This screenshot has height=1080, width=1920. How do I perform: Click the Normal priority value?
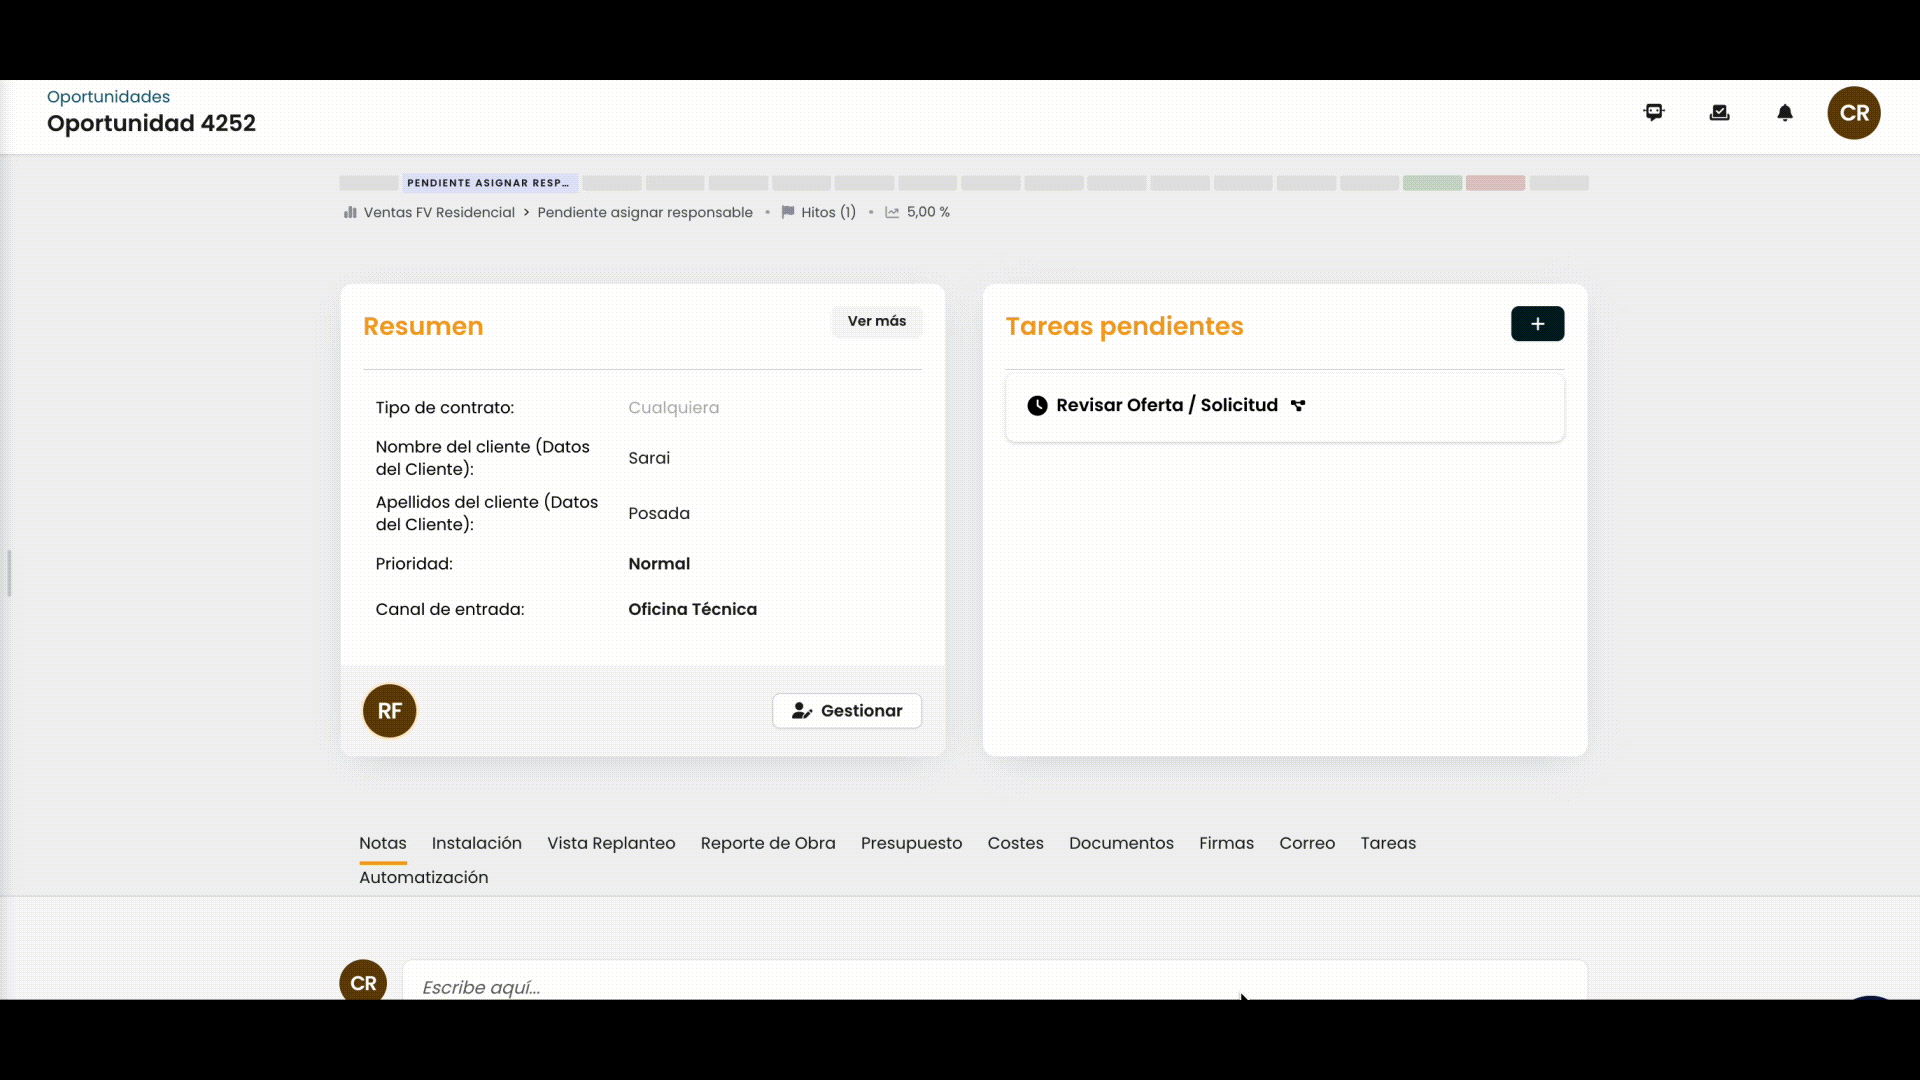659,564
